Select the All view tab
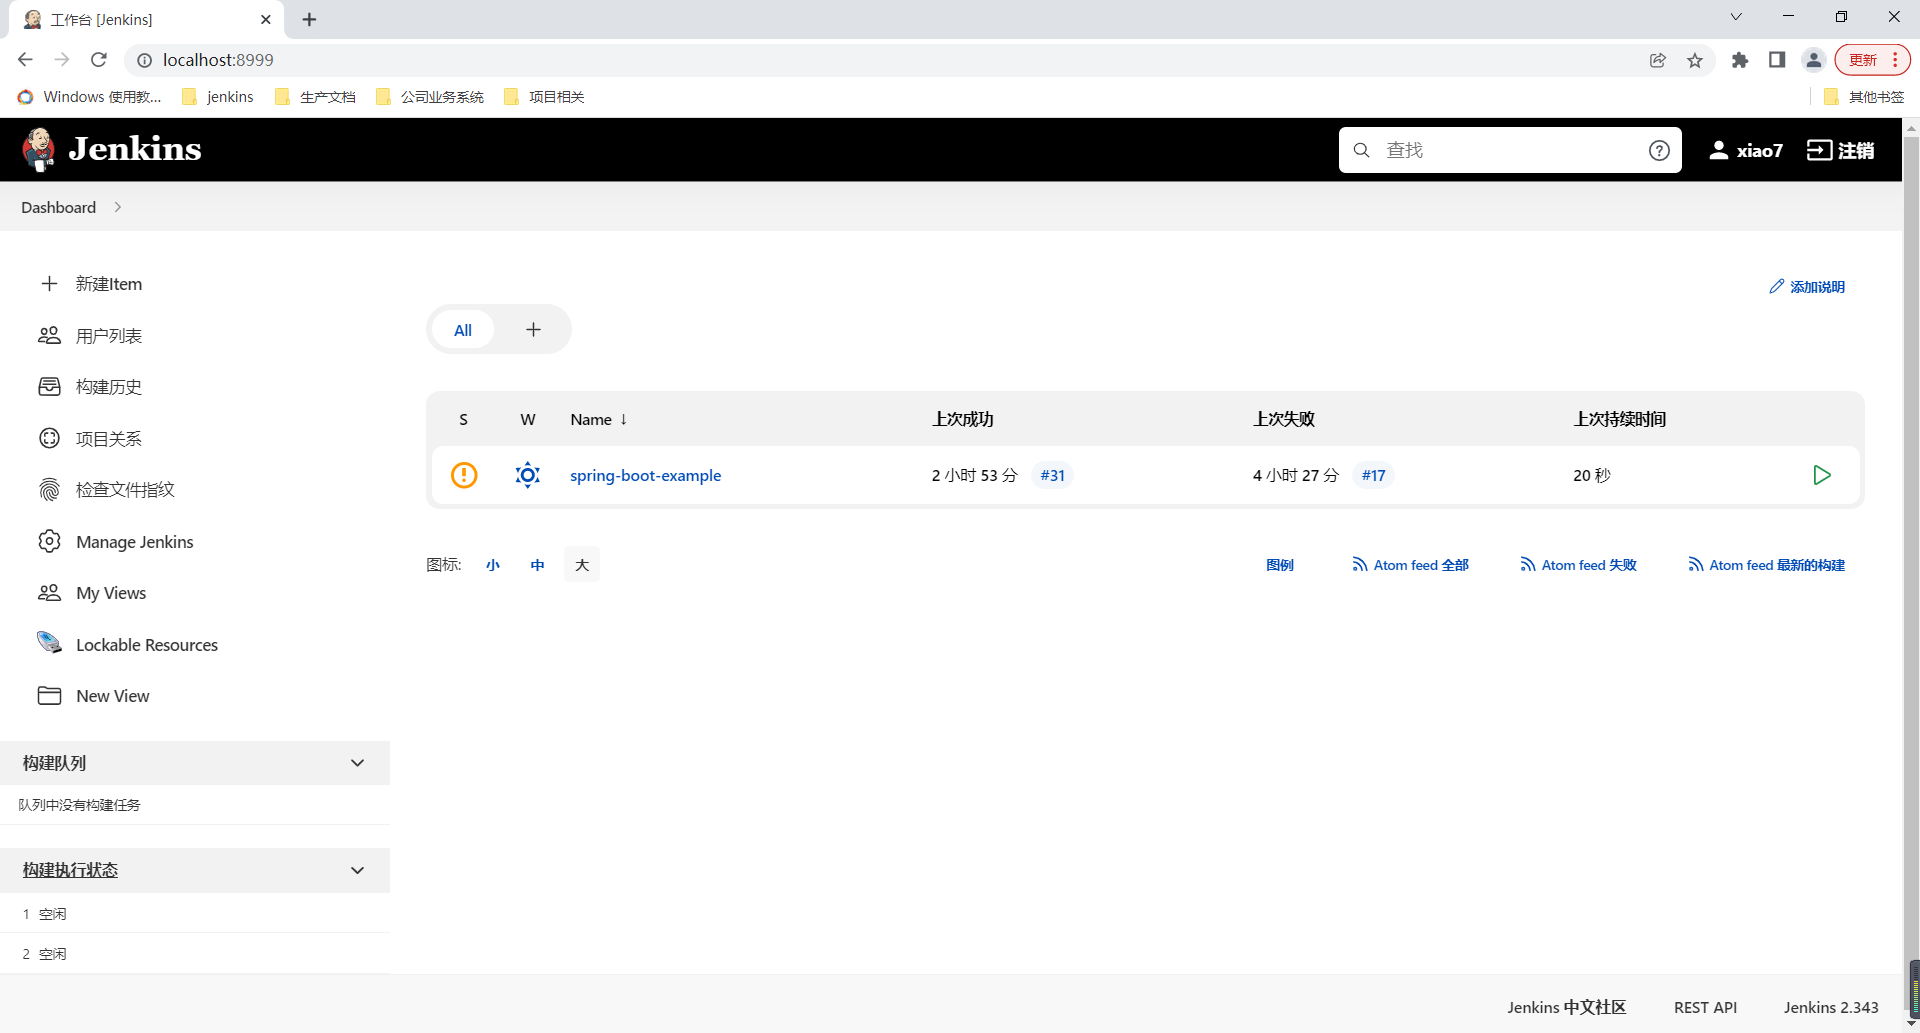Screen dimensions: 1920x1033 click(463, 330)
